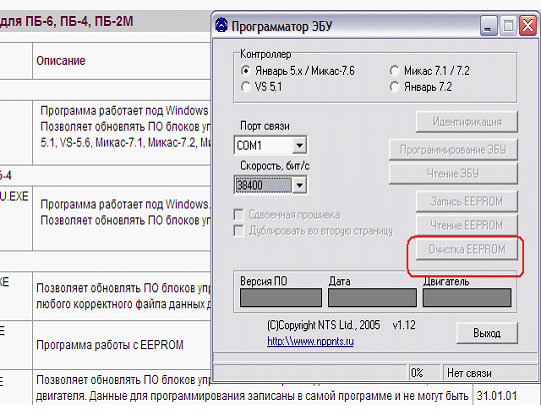Image resolution: width=541 pixels, height=419 pixels.
Task: Click the Запись EEPROM button
Action: point(467,201)
